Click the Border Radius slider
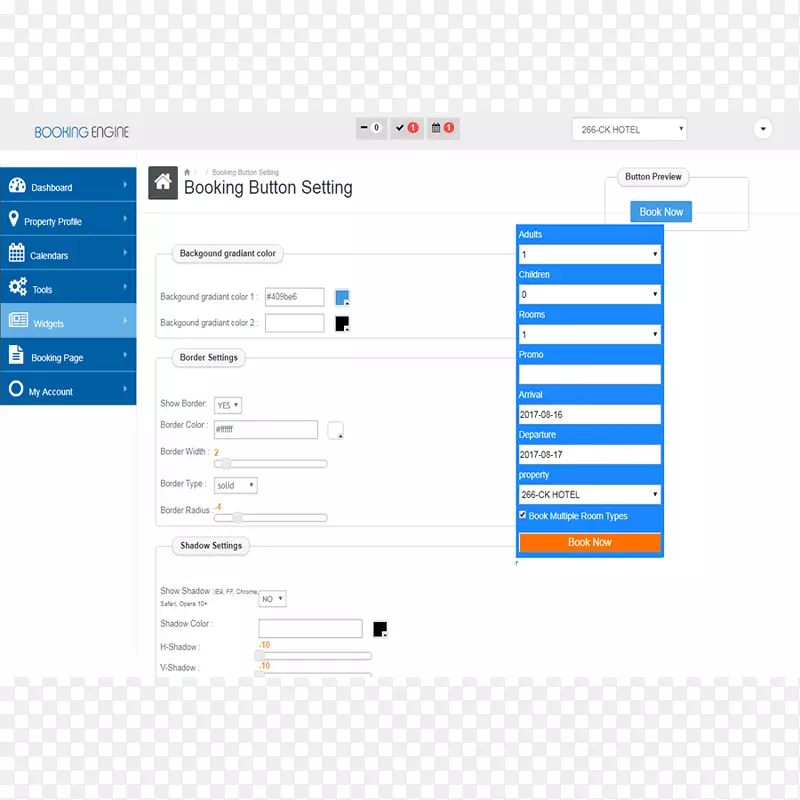This screenshot has width=800, height=800. [270, 518]
